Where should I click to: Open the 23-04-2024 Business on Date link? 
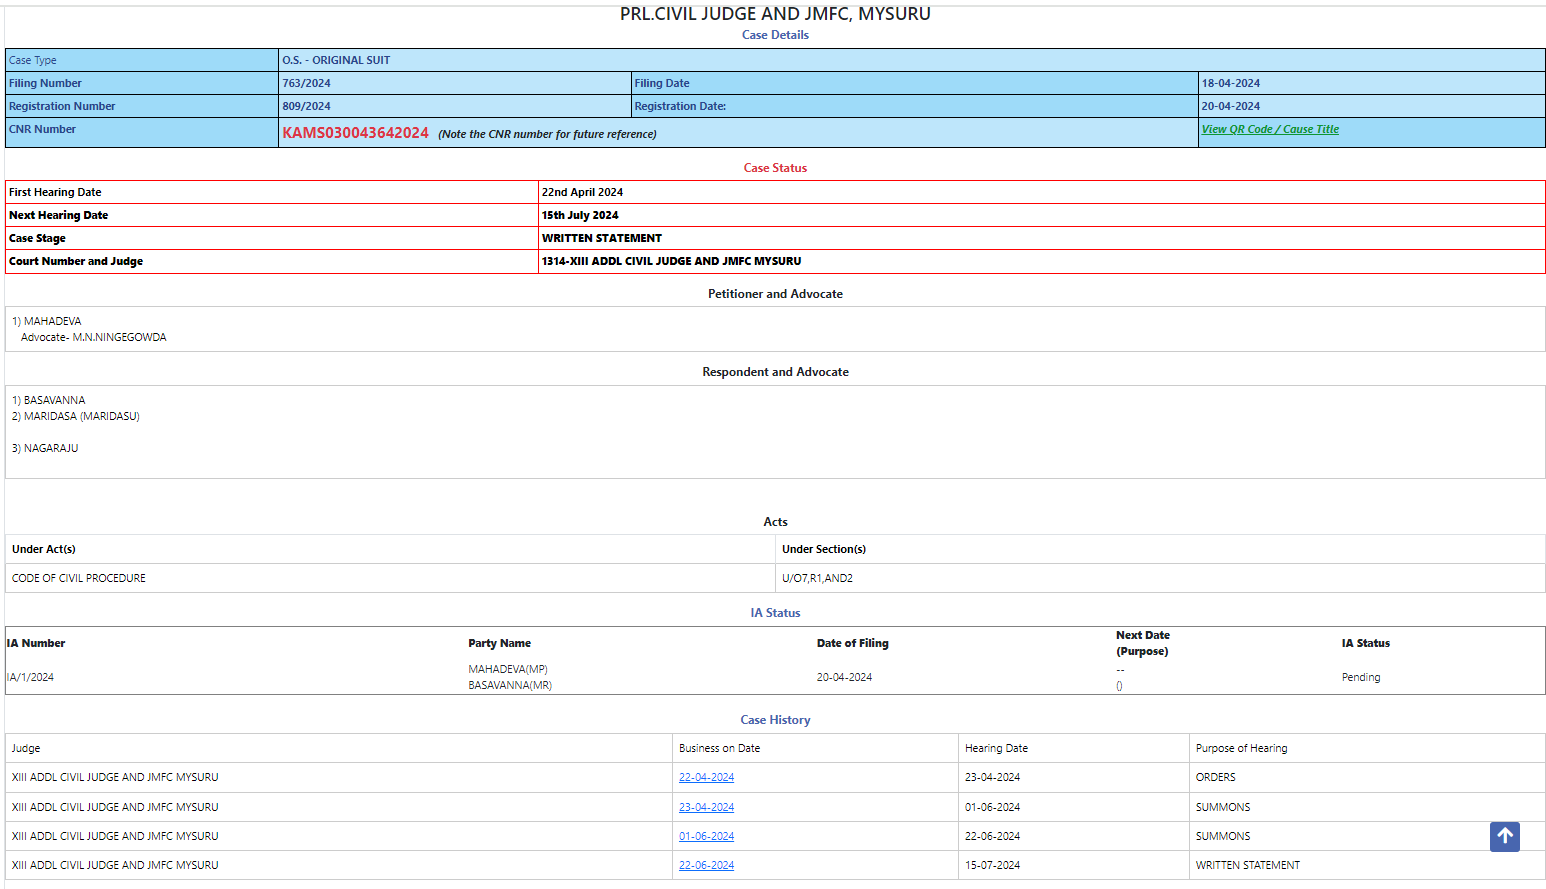point(706,807)
